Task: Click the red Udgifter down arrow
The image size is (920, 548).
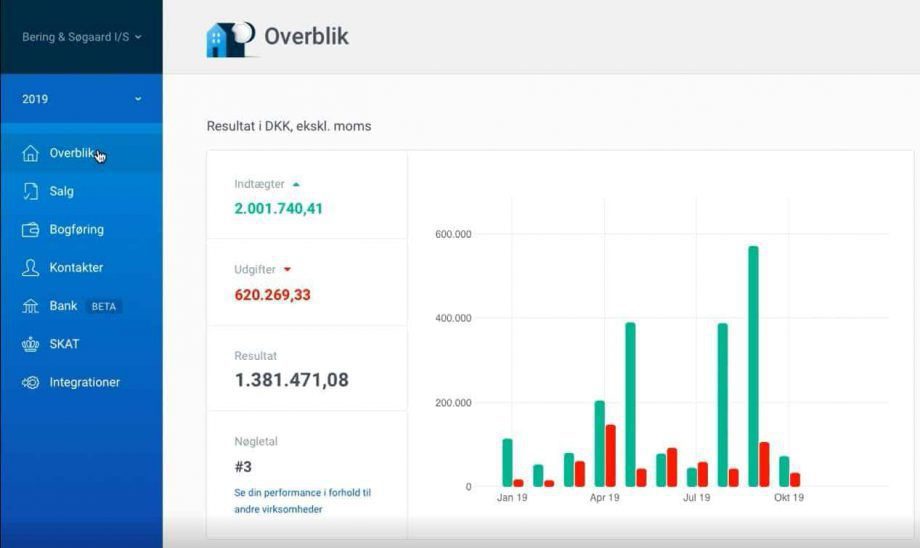Action: (x=288, y=269)
